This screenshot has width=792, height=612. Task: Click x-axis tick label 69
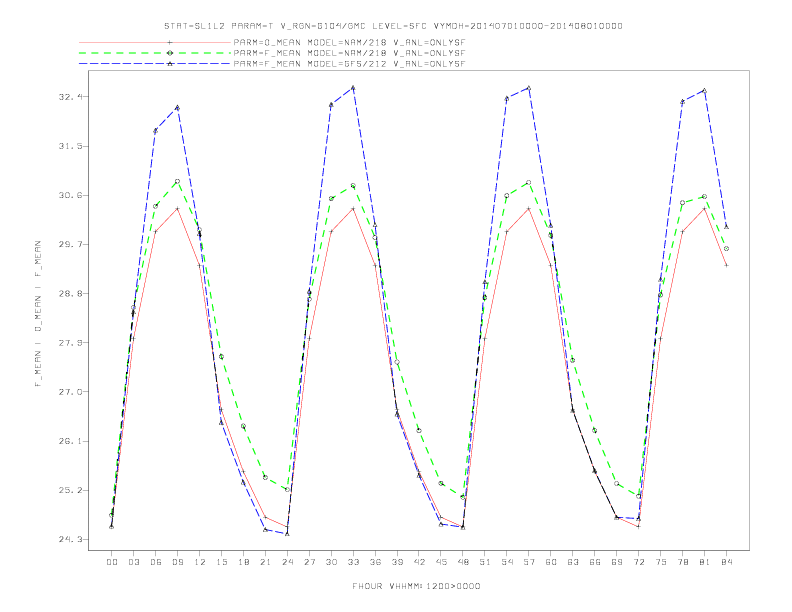coord(617,562)
